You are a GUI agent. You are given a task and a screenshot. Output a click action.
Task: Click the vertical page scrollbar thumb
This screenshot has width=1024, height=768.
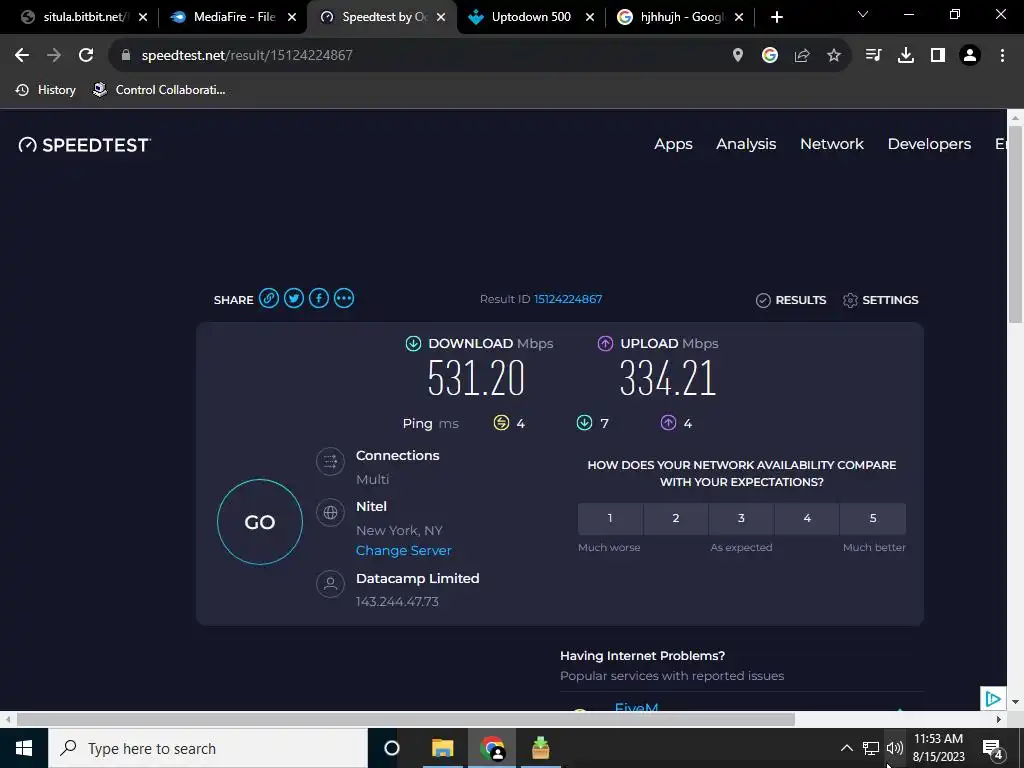[x=1015, y=223]
